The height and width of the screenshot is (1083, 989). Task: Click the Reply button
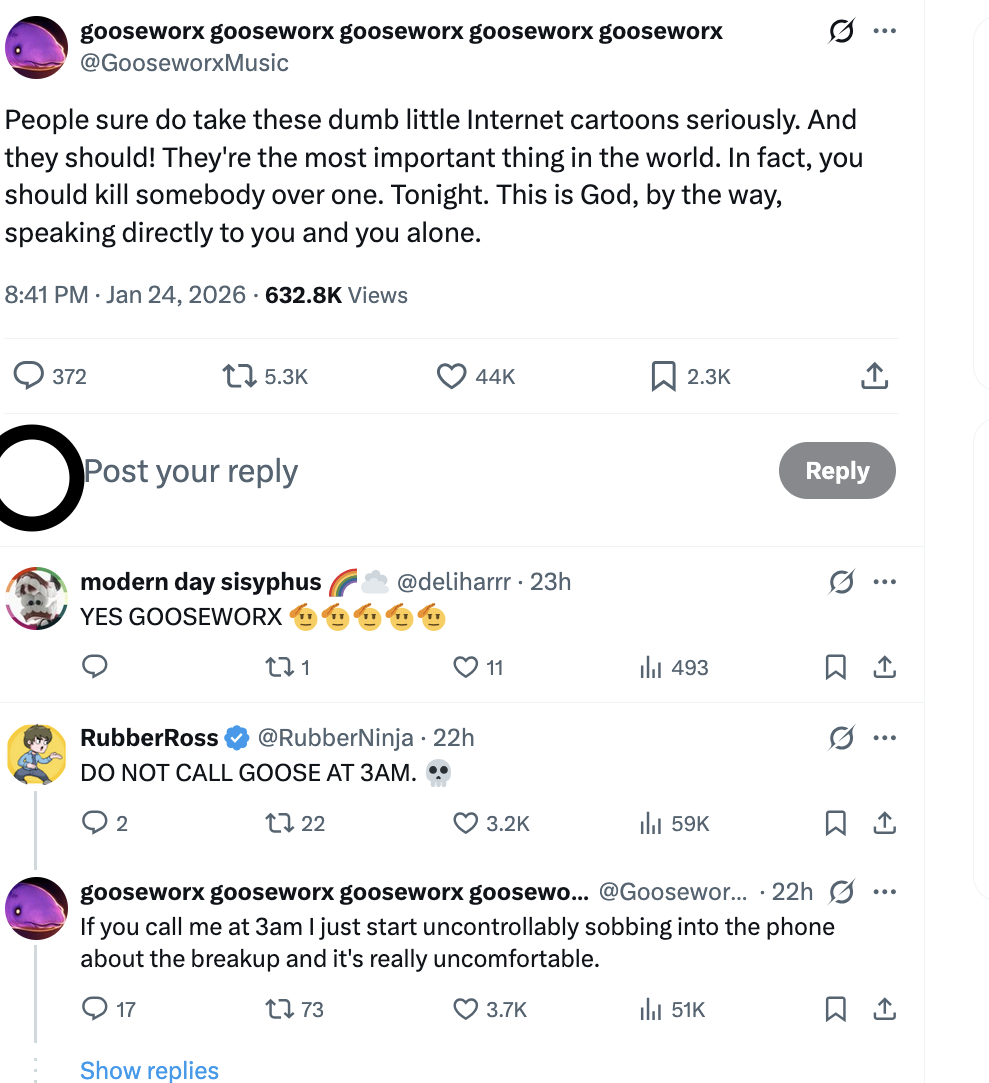tap(837, 470)
